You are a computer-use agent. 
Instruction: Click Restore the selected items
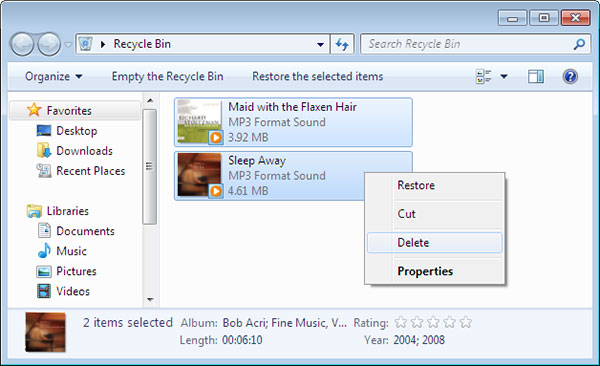pyautogui.click(x=317, y=76)
